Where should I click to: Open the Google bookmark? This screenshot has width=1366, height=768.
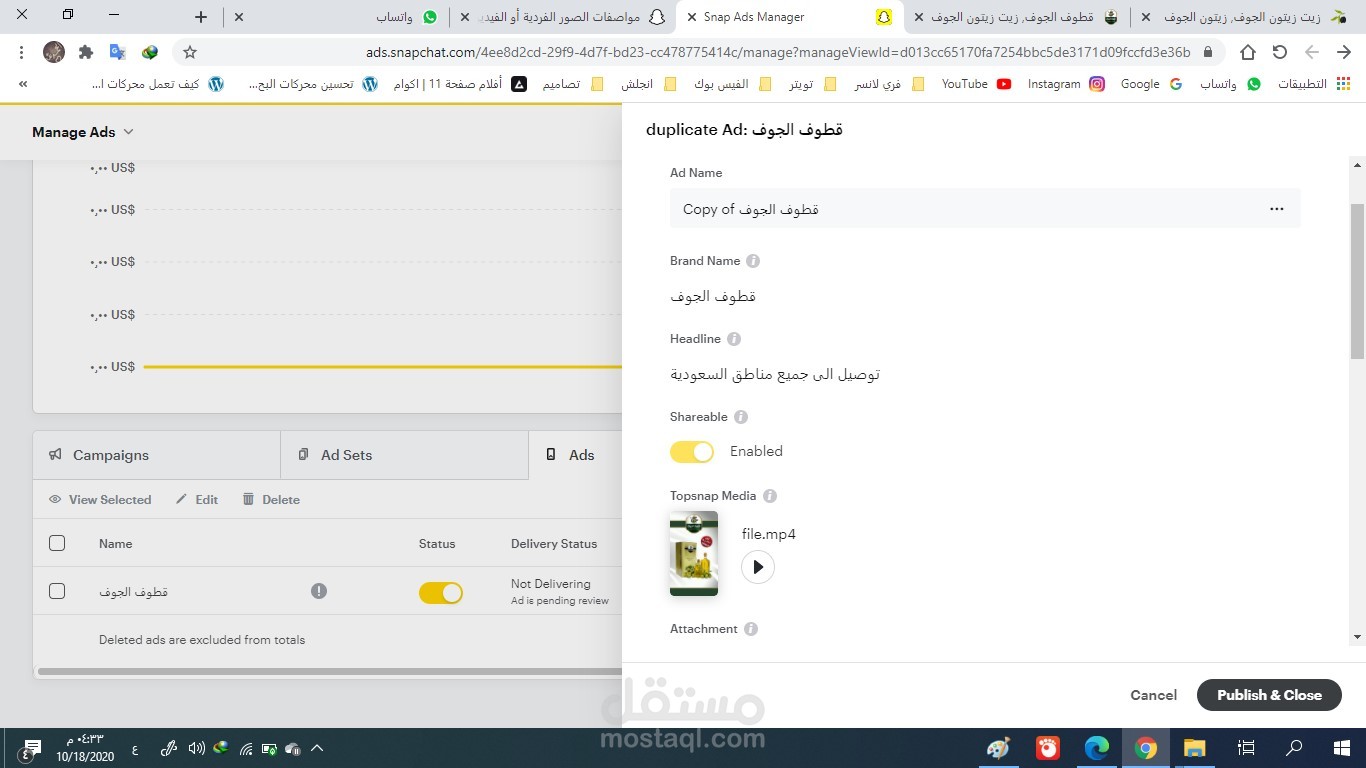(x=1151, y=84)
